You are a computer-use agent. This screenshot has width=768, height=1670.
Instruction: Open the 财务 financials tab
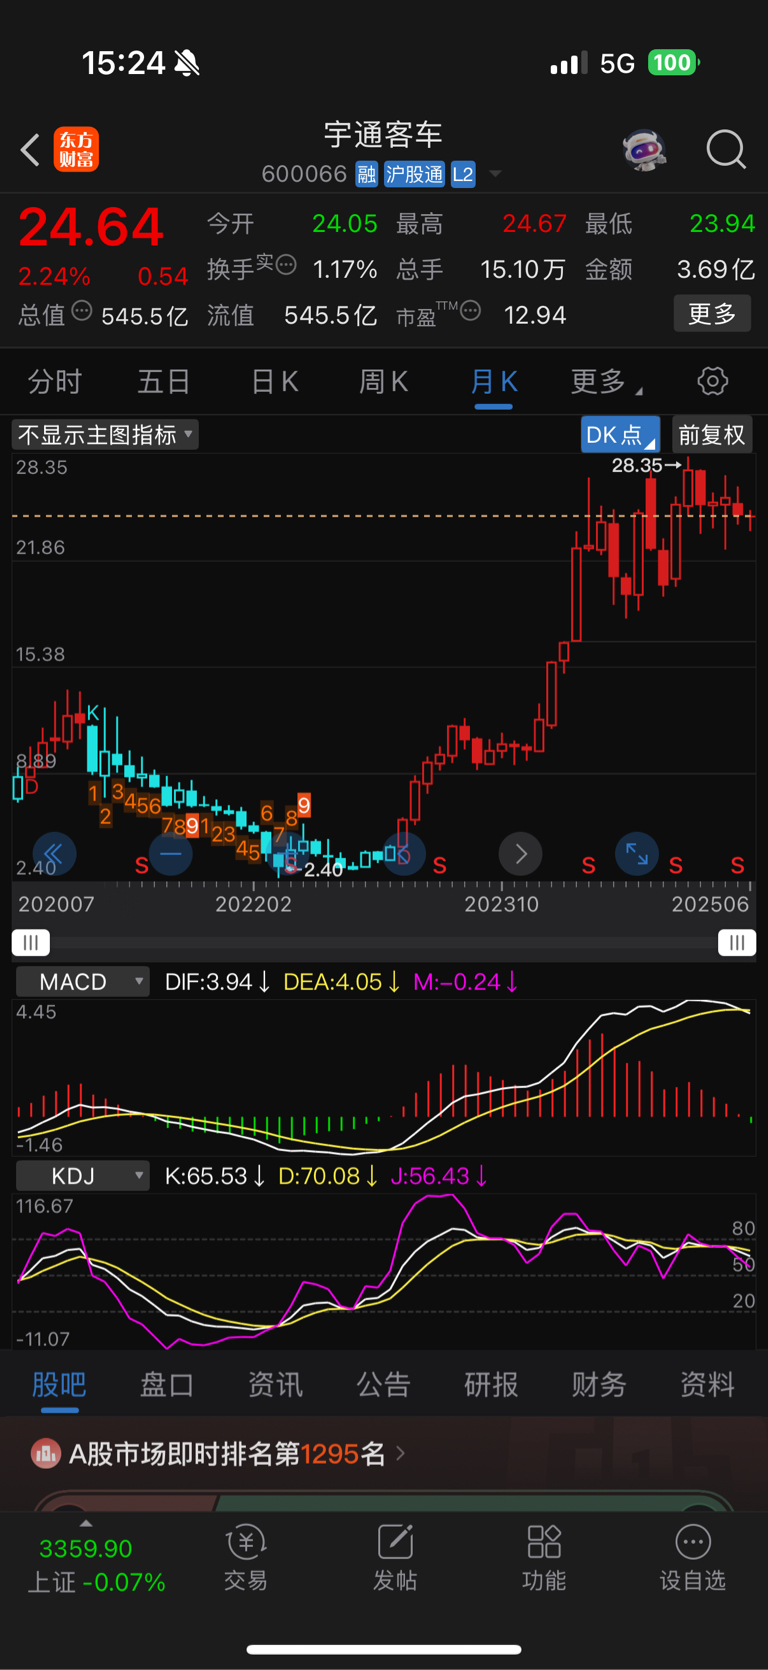pos(599,1384)
